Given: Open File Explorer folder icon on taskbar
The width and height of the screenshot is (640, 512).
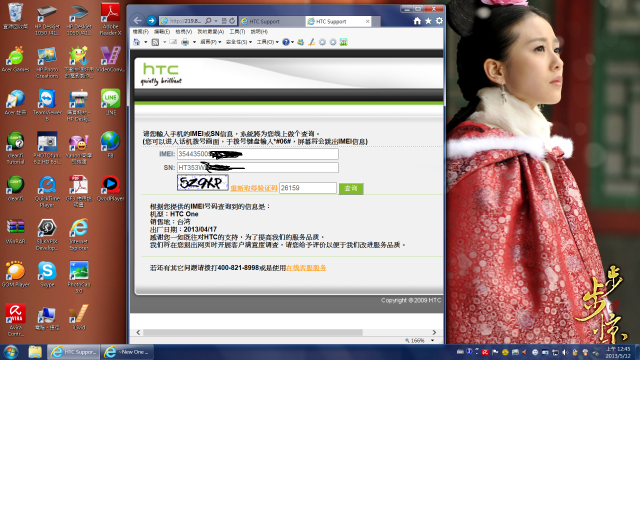Looking at the screenshot, I should [35, 352].
